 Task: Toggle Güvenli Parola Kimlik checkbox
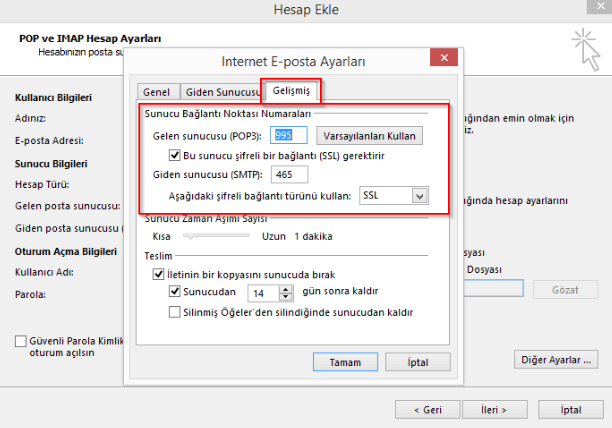pyautogui.click(x=21, y=341)
